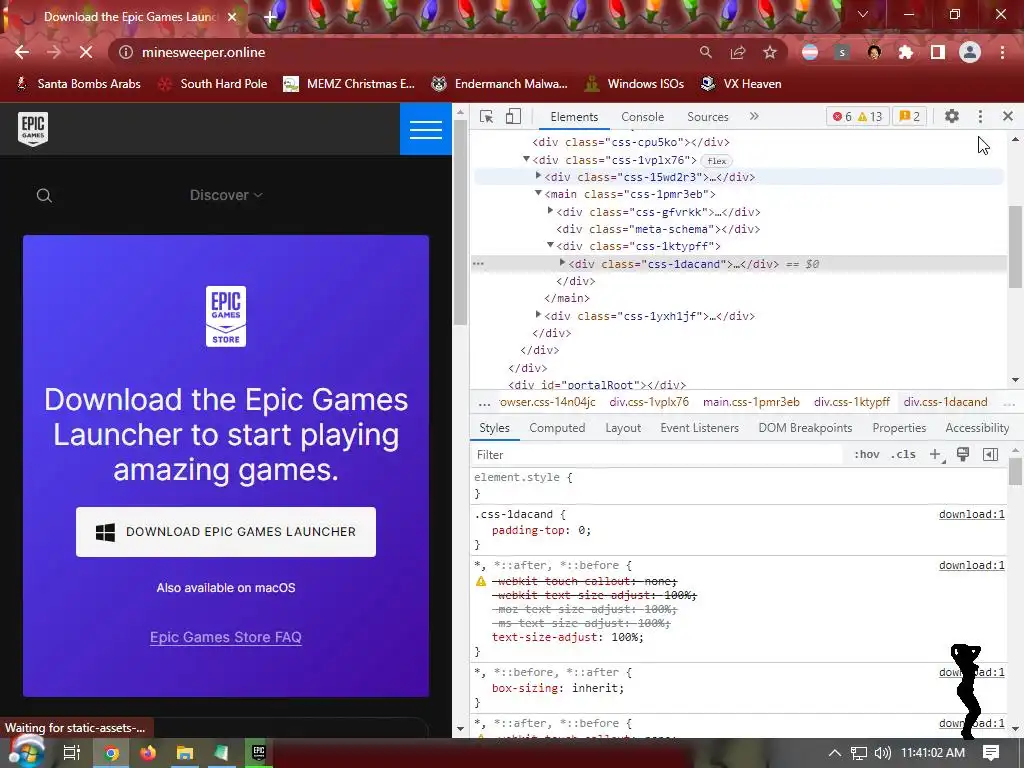Click Download Epic Games Launcher button
The width and height of the screenshot is (1024, 768).
226,532
